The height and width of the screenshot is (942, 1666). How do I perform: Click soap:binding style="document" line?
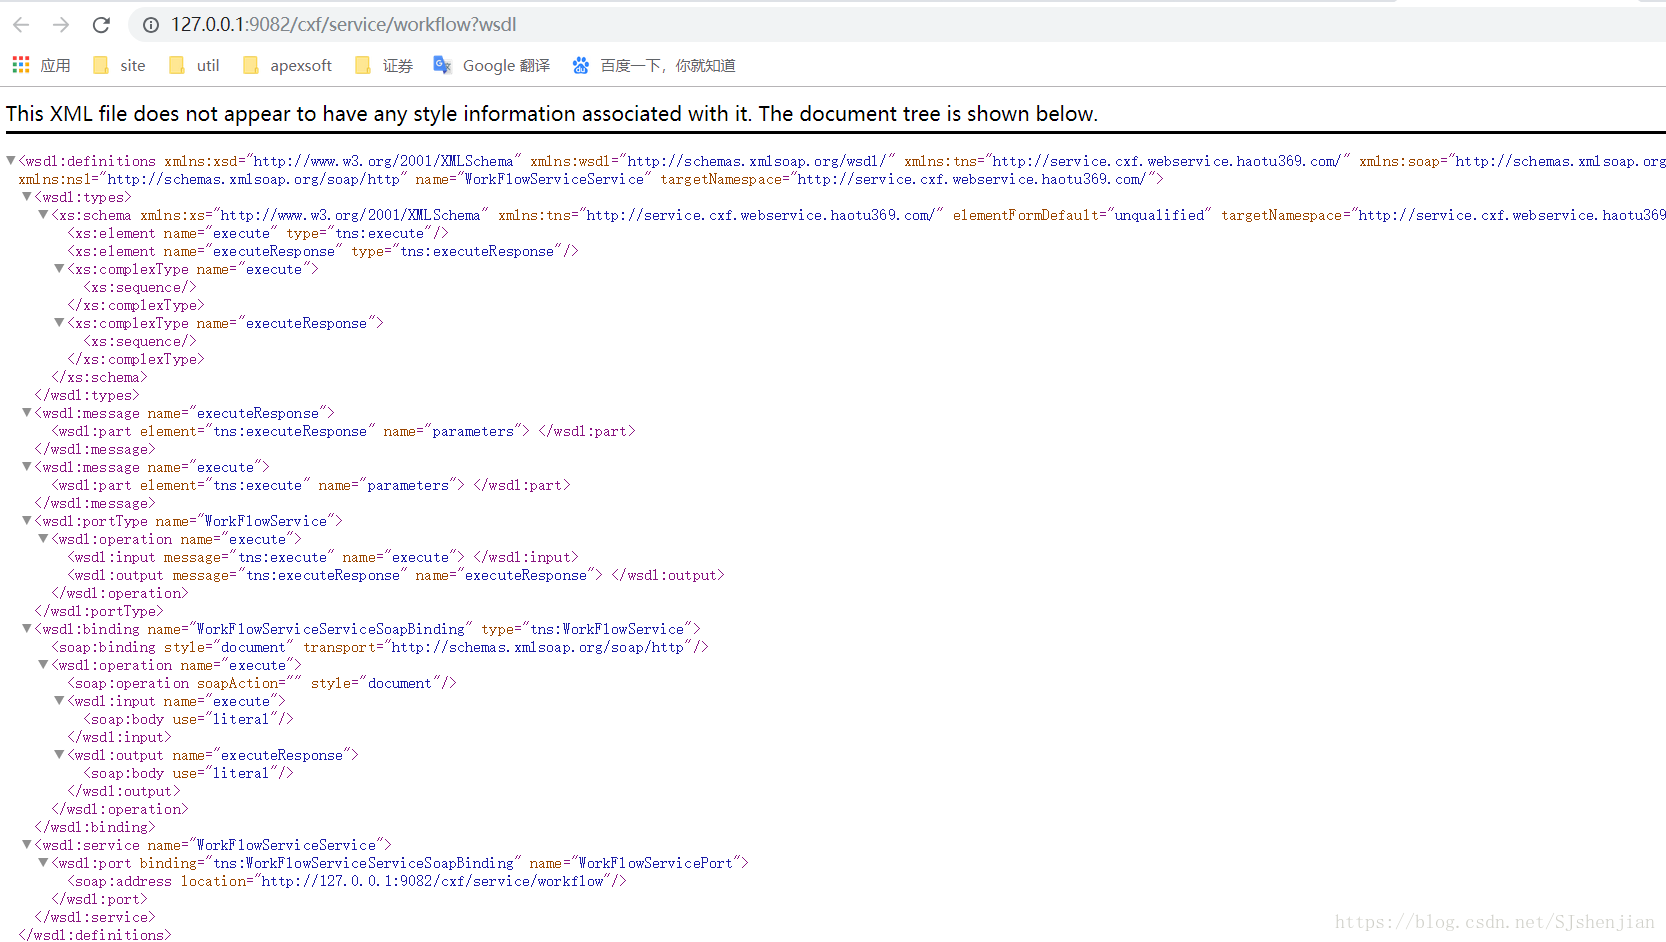pos(380,647)
